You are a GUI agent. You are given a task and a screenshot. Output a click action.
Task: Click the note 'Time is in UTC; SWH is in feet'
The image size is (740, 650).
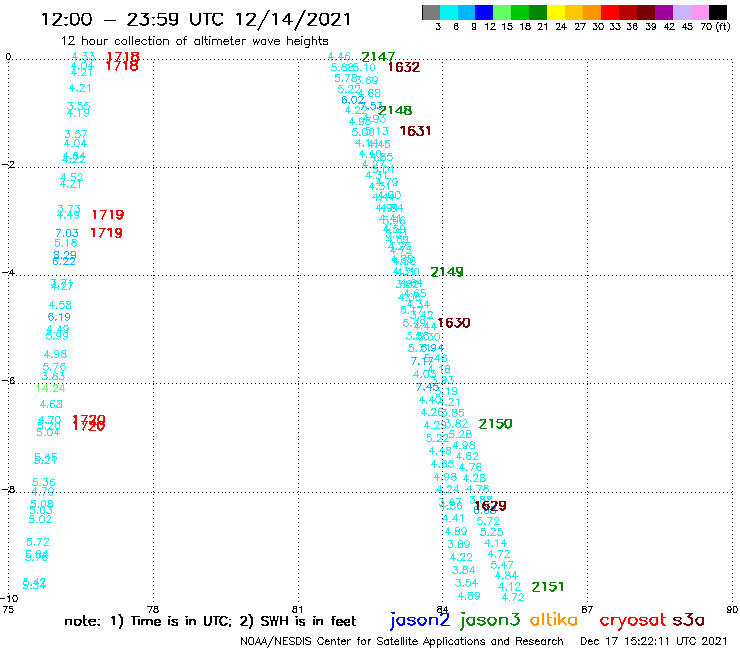point(210,621)
